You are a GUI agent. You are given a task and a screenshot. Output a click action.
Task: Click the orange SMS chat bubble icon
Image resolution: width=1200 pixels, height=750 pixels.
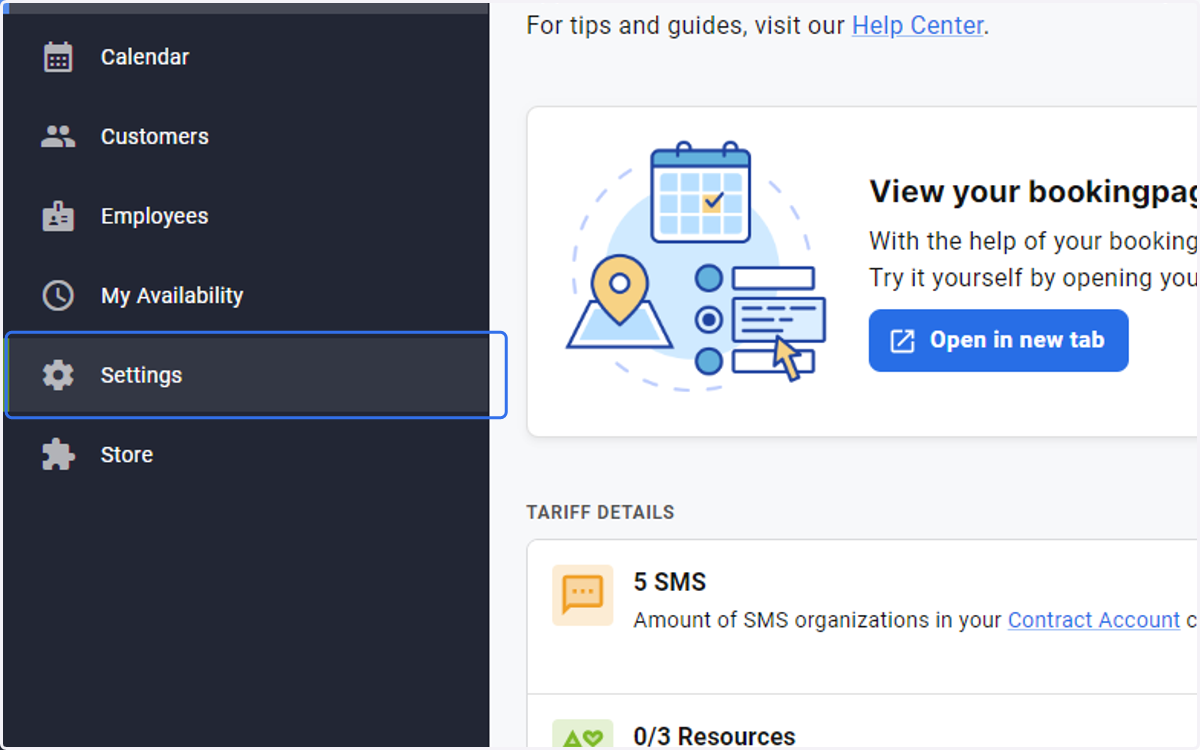582,595
